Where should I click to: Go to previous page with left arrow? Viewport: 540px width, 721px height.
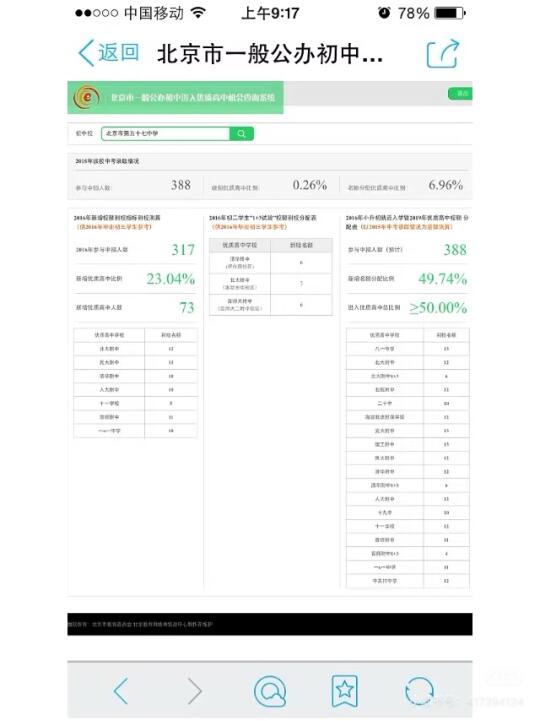pos(121,690)
